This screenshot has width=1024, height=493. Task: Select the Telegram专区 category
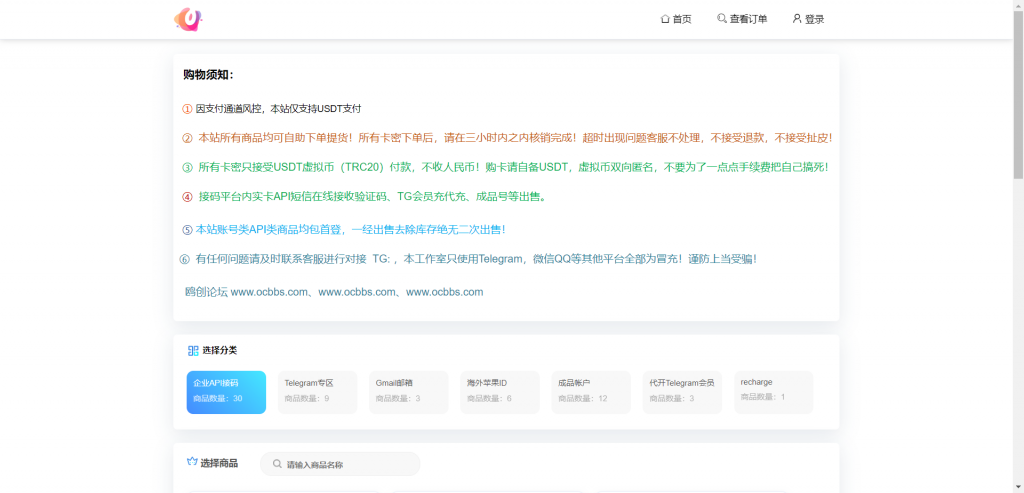(317, 392)
